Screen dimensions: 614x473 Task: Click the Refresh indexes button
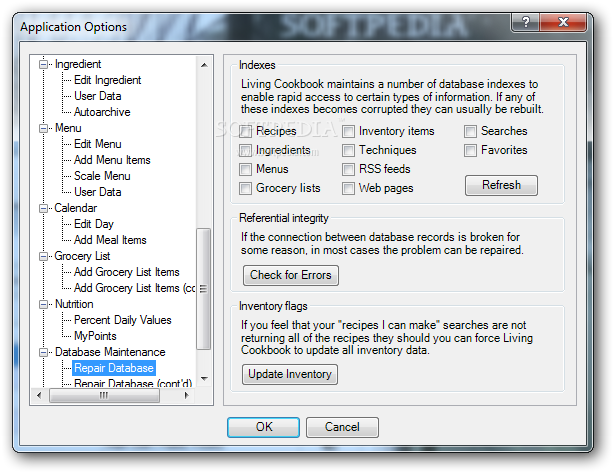(x=501, y=185)
